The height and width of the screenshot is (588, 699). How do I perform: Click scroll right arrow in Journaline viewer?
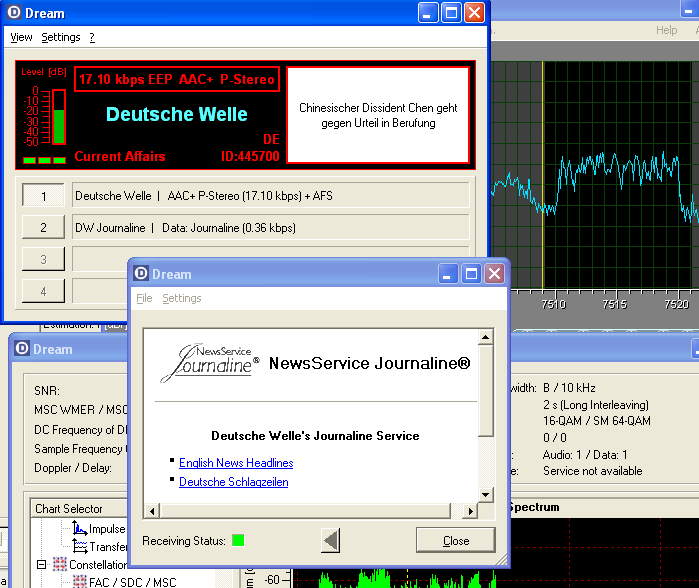pos(470,511)
